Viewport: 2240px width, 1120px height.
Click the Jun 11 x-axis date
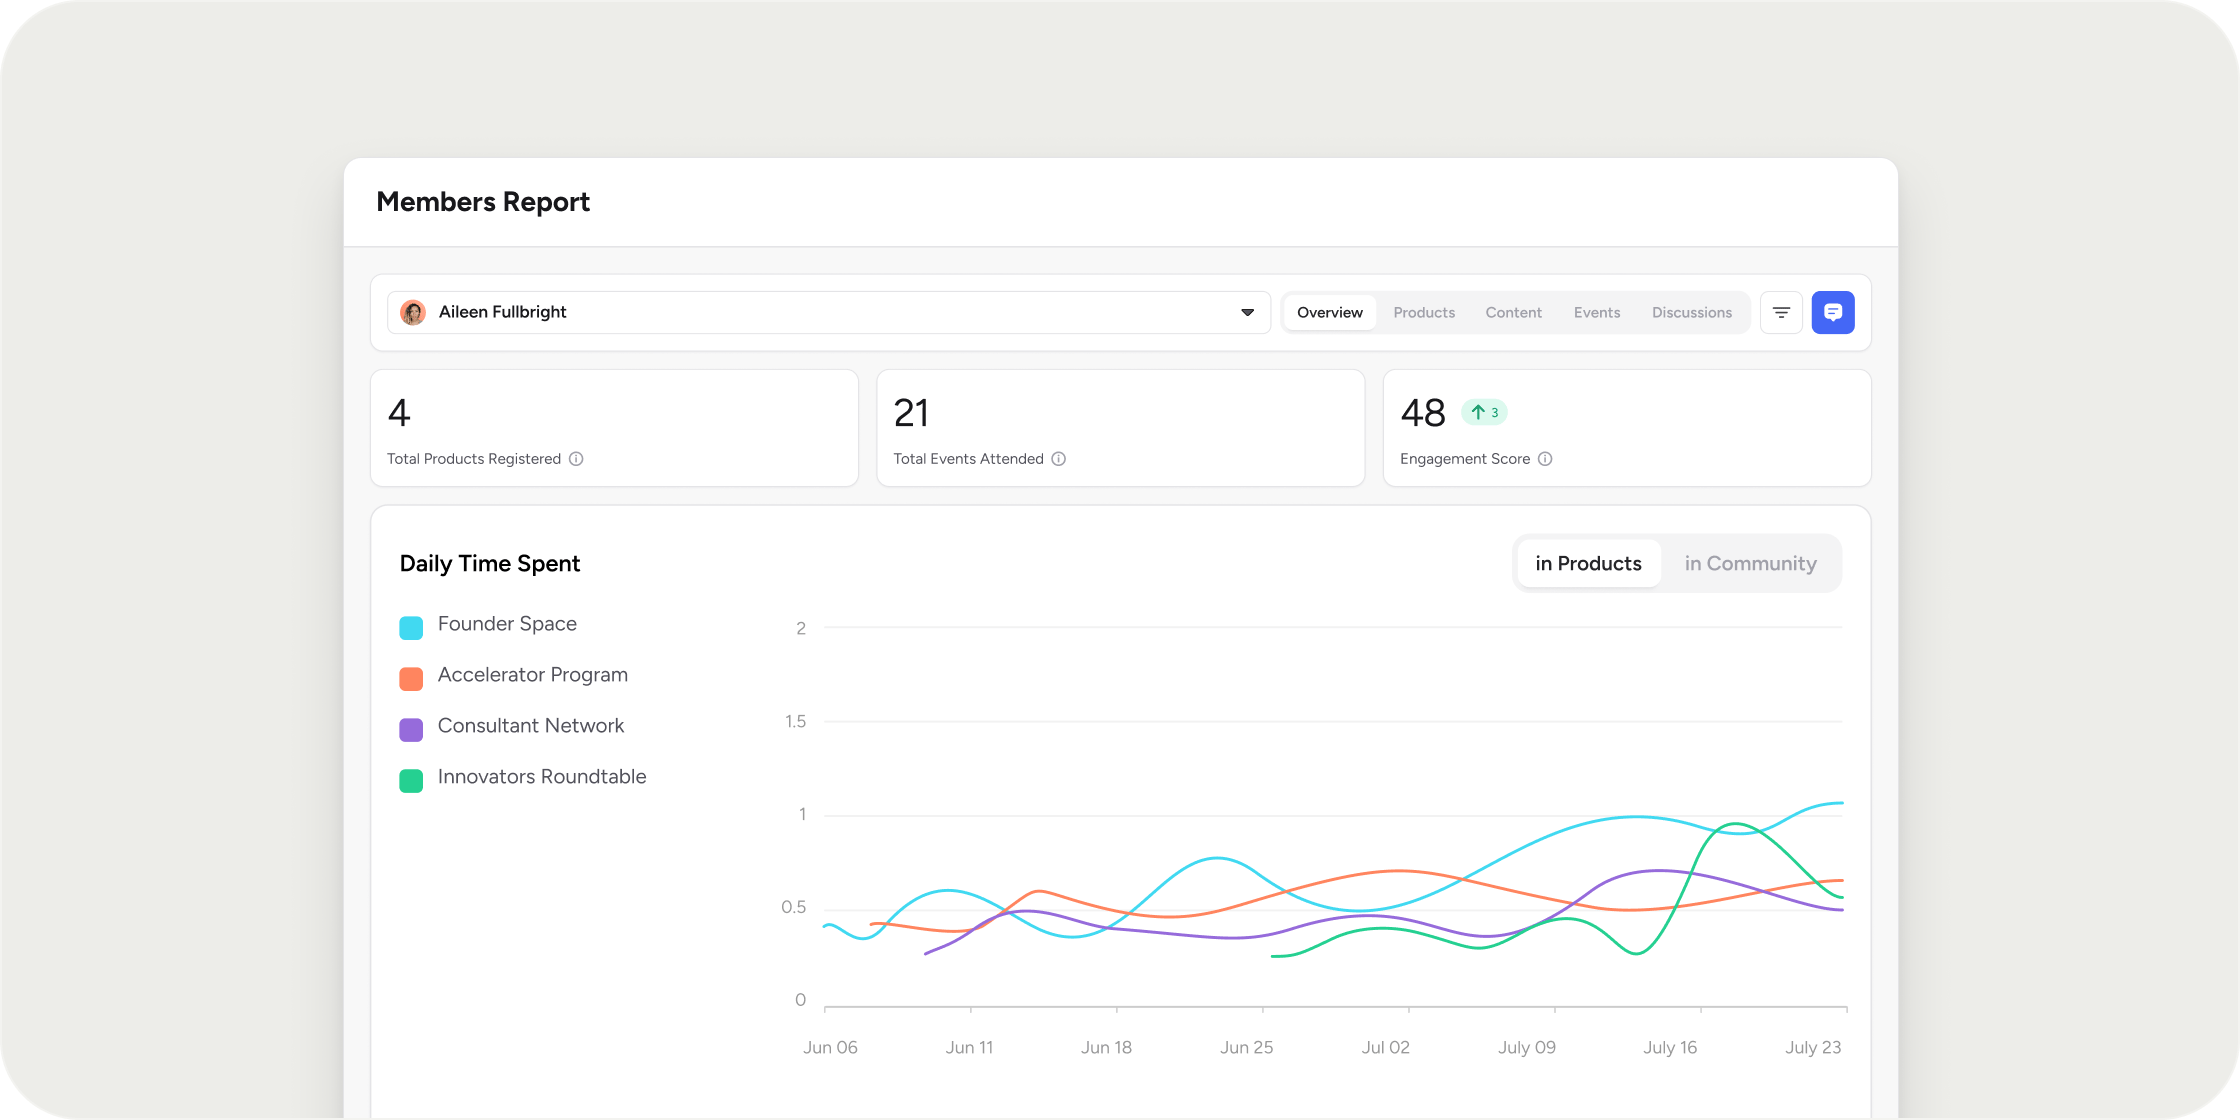(x=970, y=1048)
